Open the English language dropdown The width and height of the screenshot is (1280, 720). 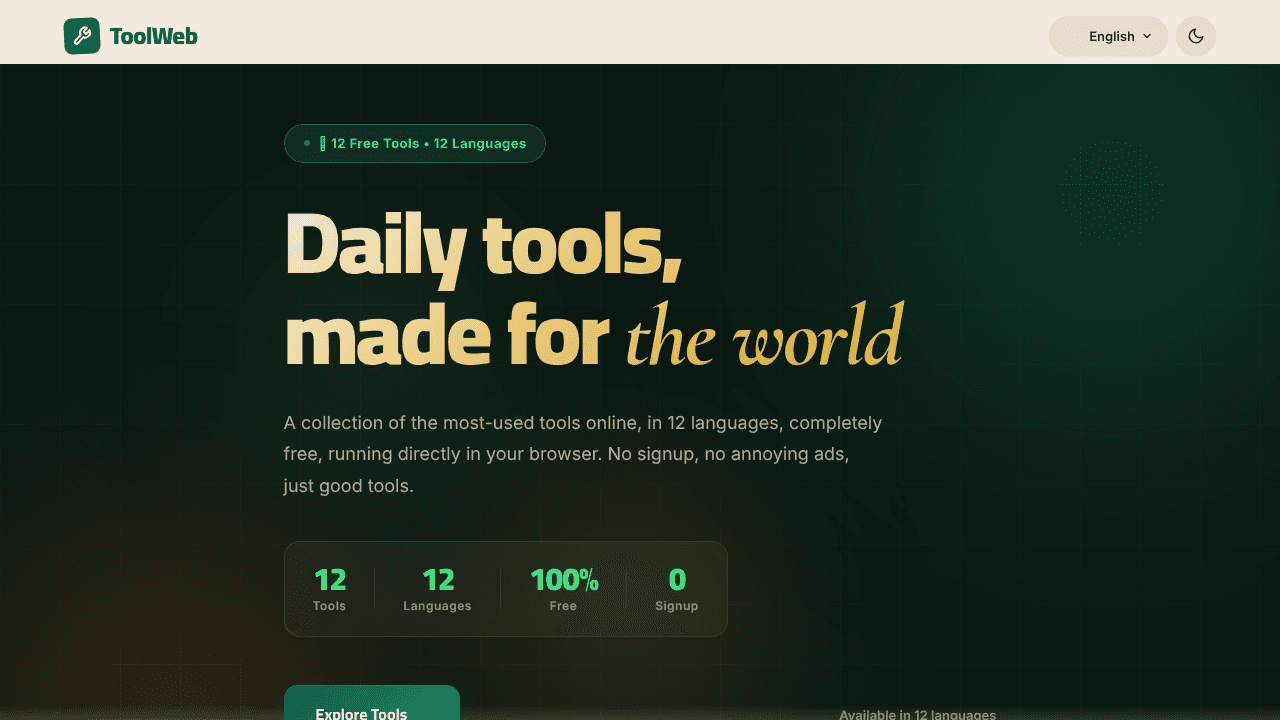coord(1108,36)
